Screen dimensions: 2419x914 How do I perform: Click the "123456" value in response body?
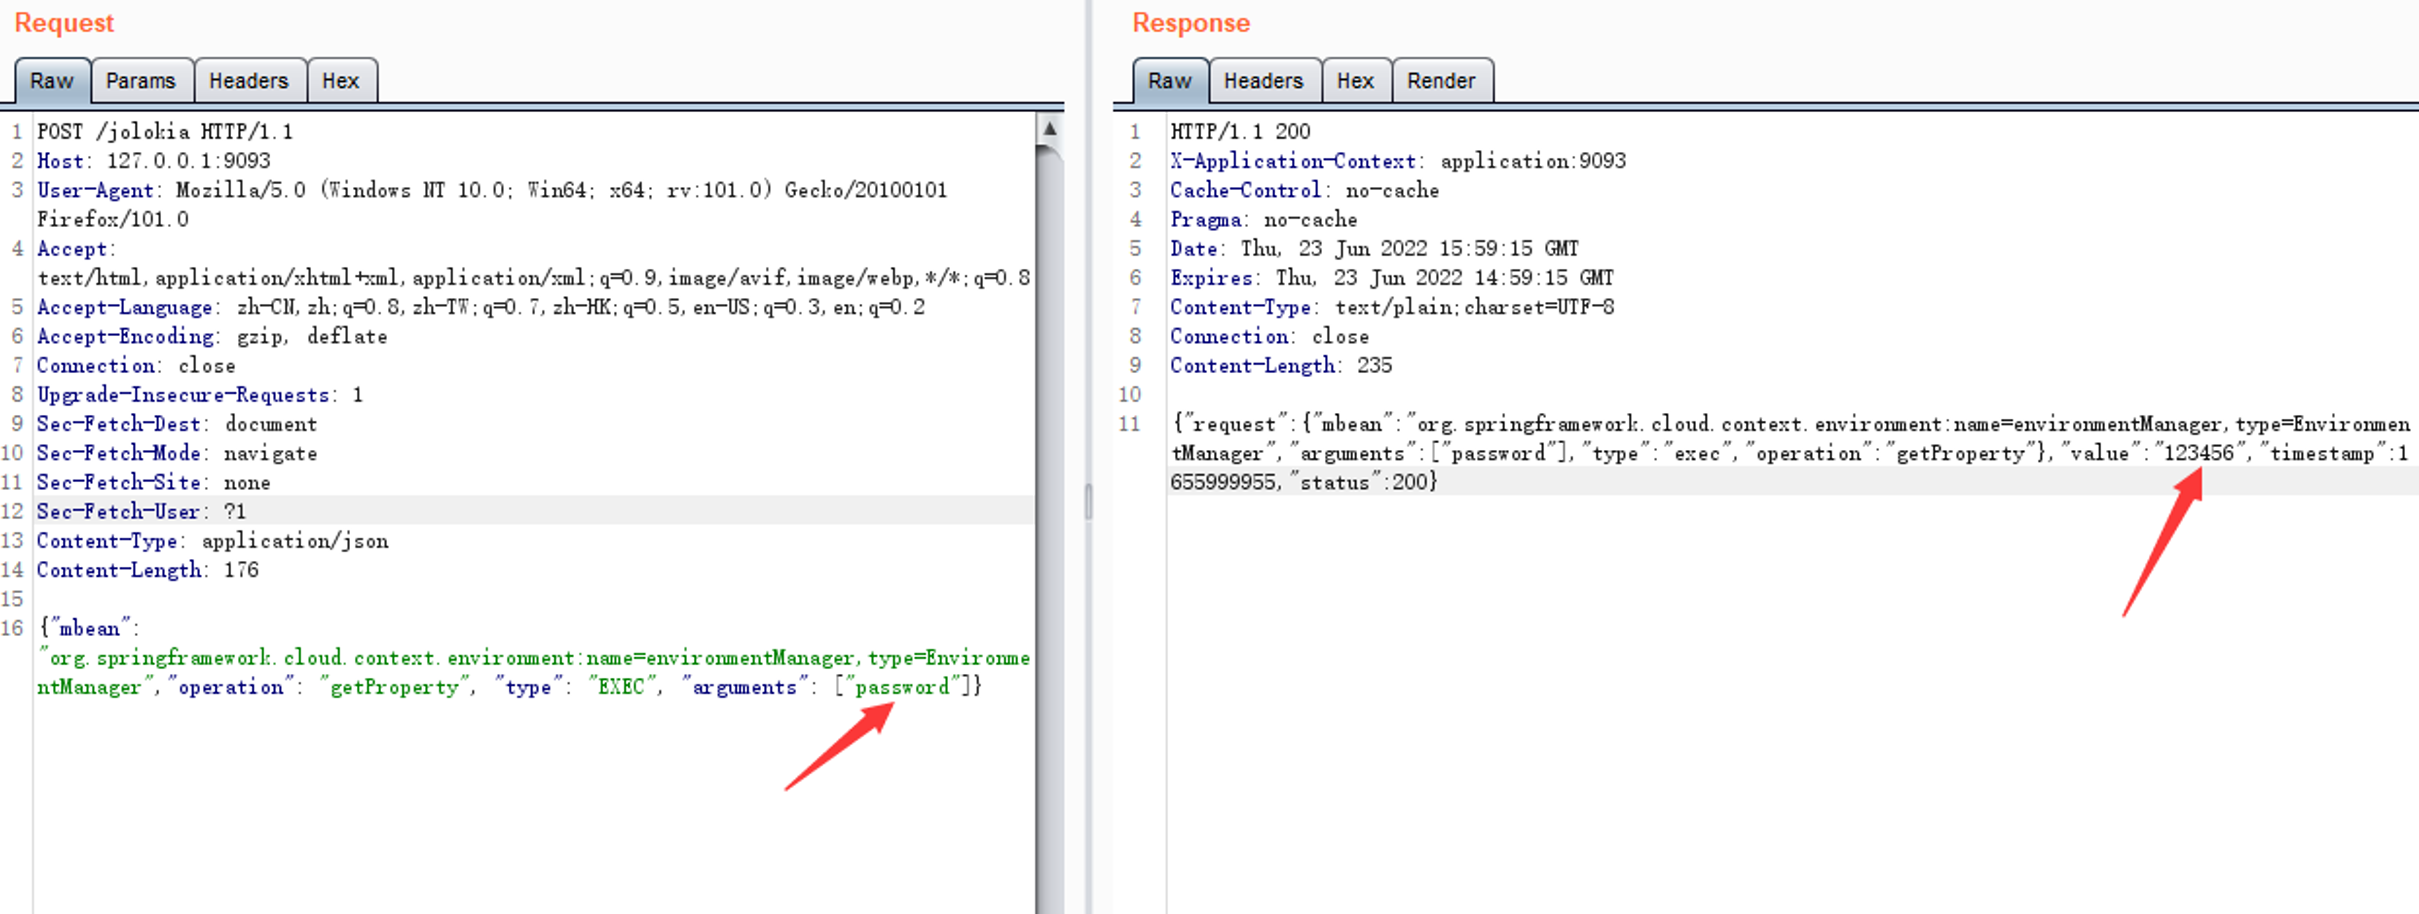click(x=2199, y=454)
